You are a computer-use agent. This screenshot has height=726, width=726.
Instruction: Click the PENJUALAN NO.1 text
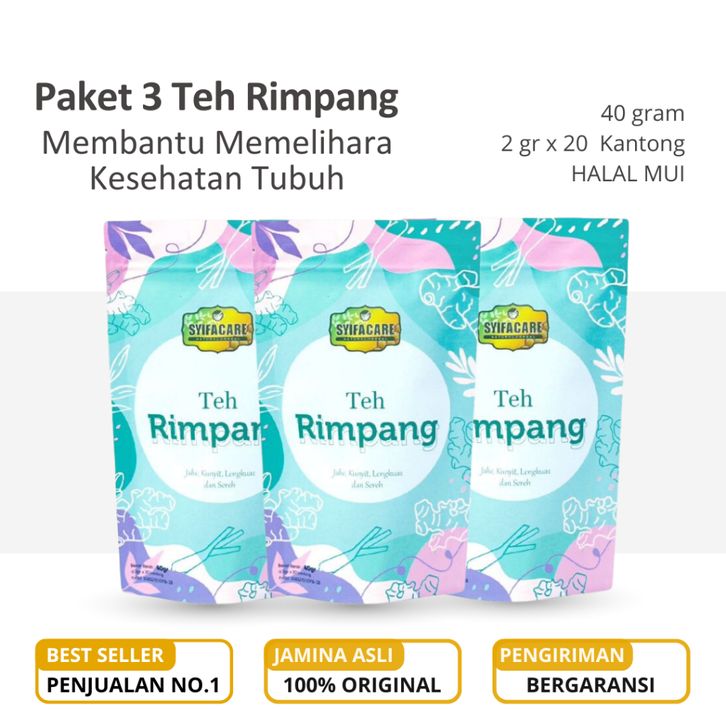(x=133, y=685)
